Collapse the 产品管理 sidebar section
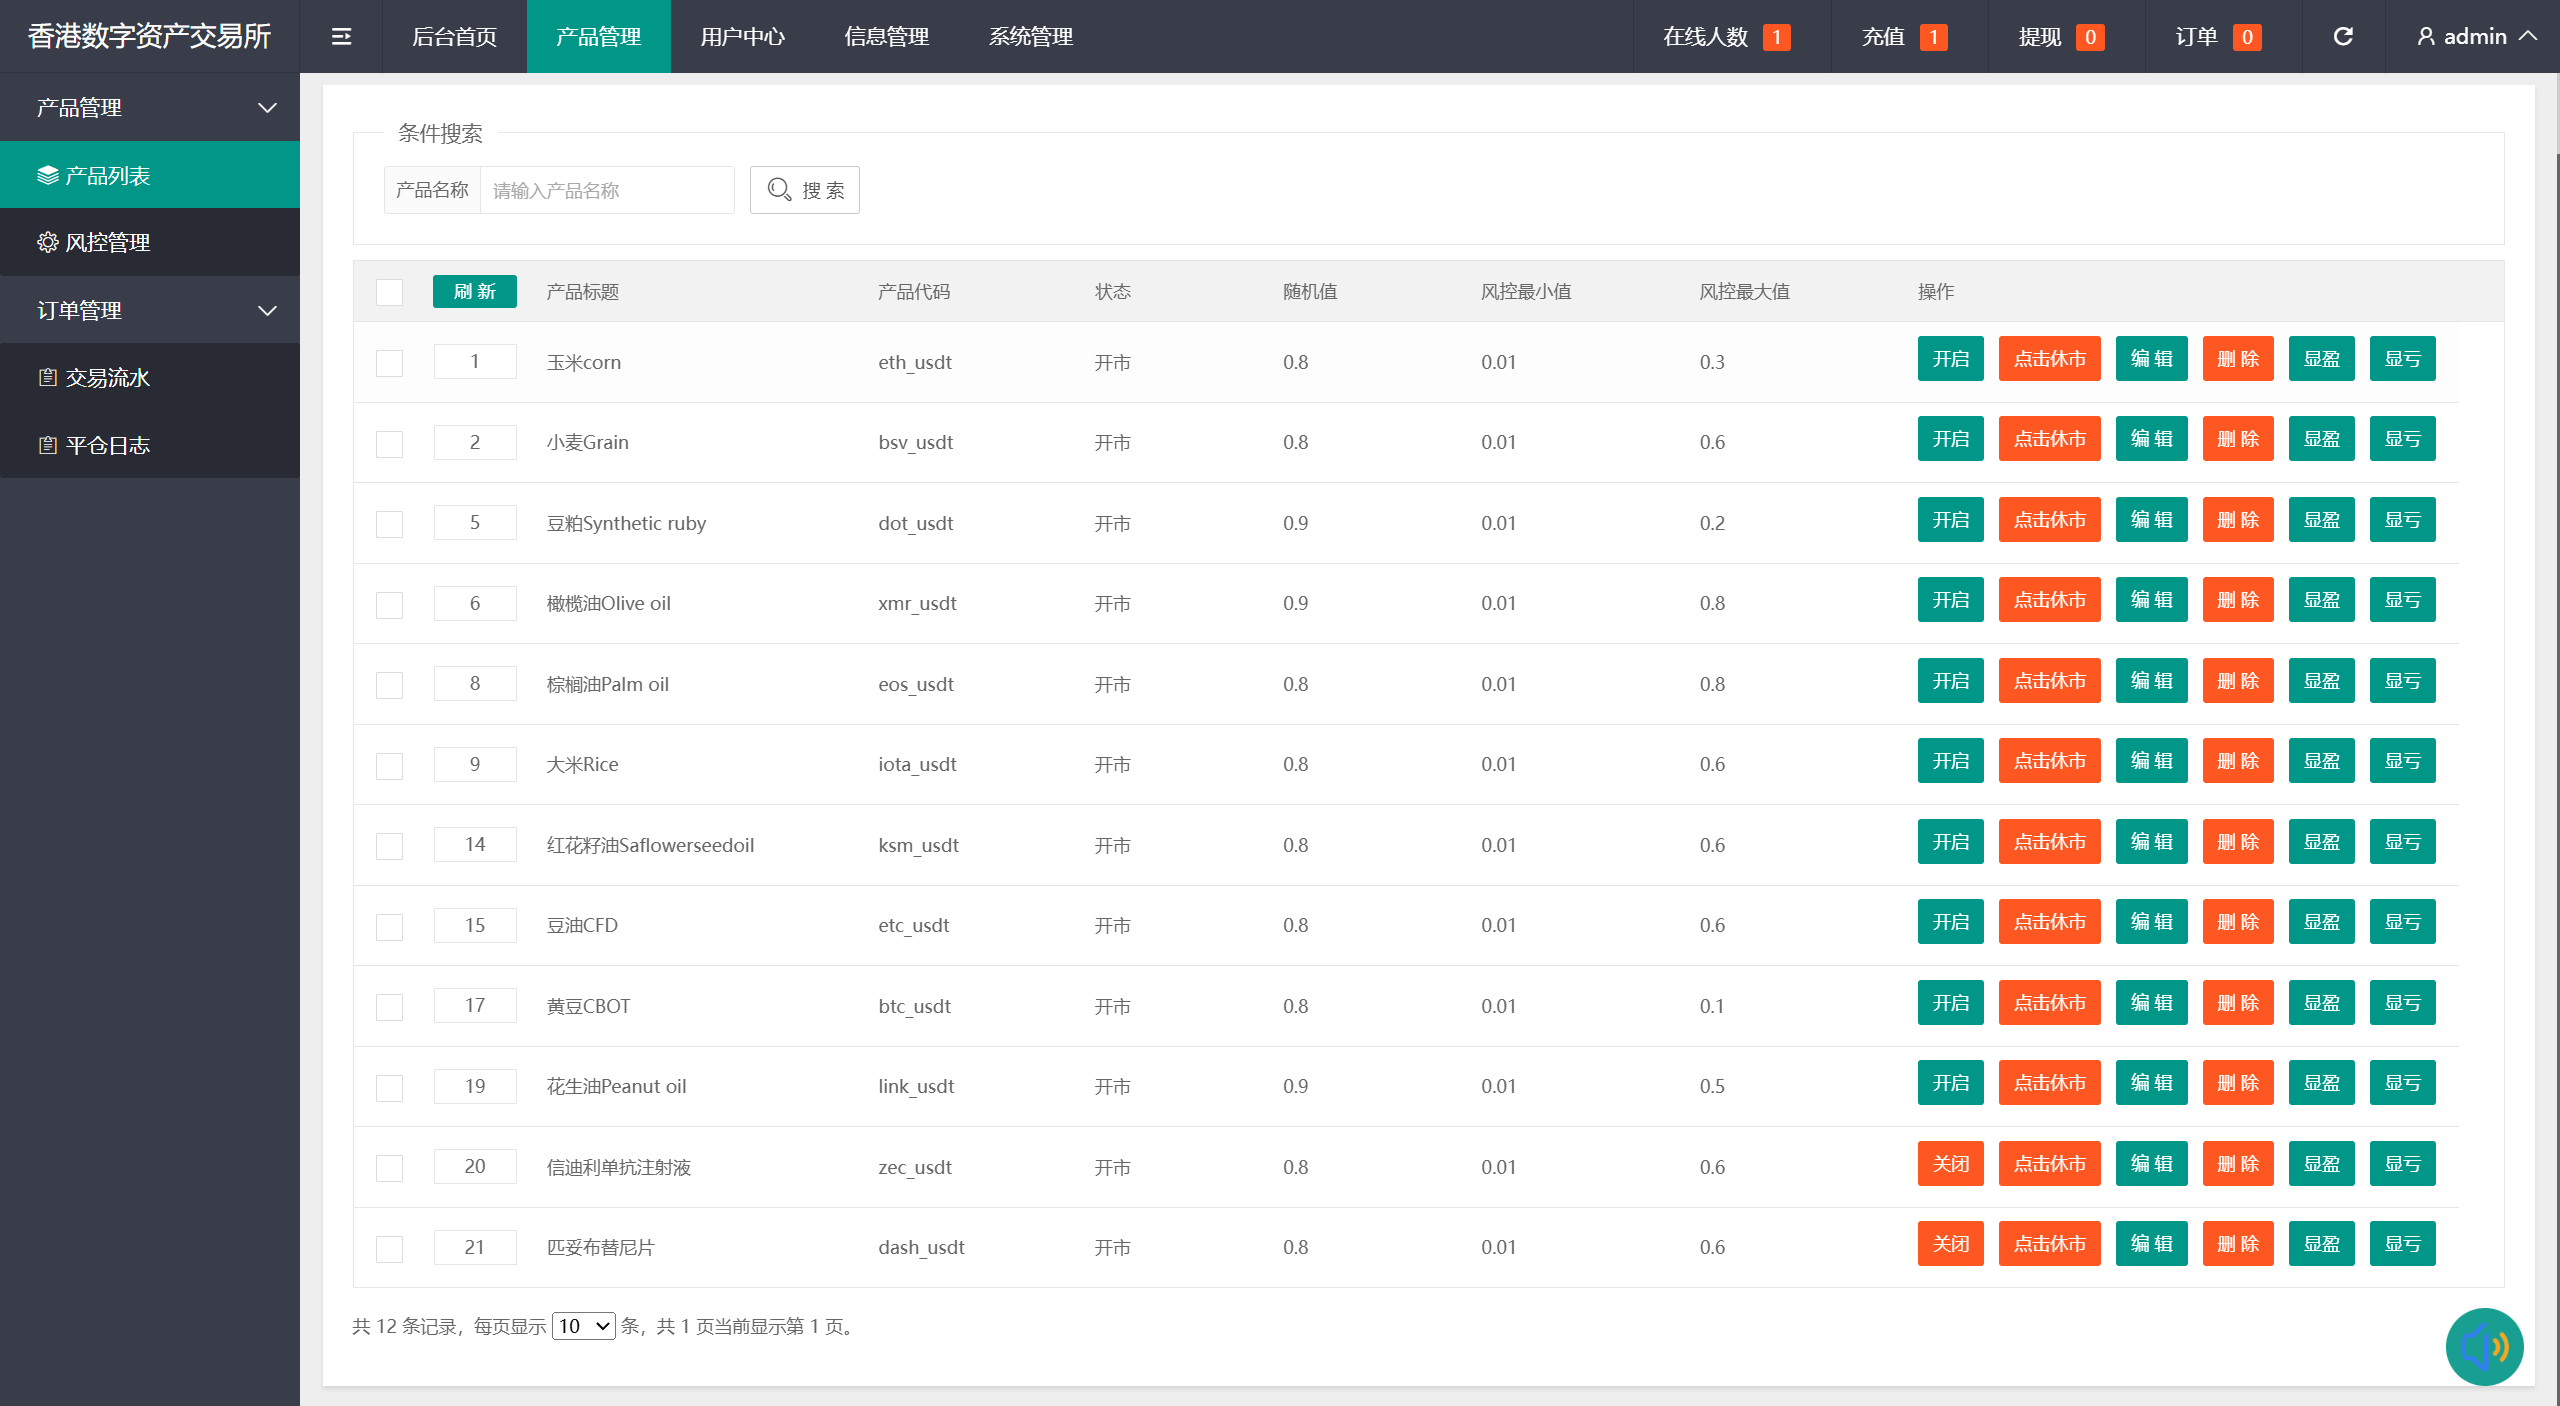 coord(150,107)
